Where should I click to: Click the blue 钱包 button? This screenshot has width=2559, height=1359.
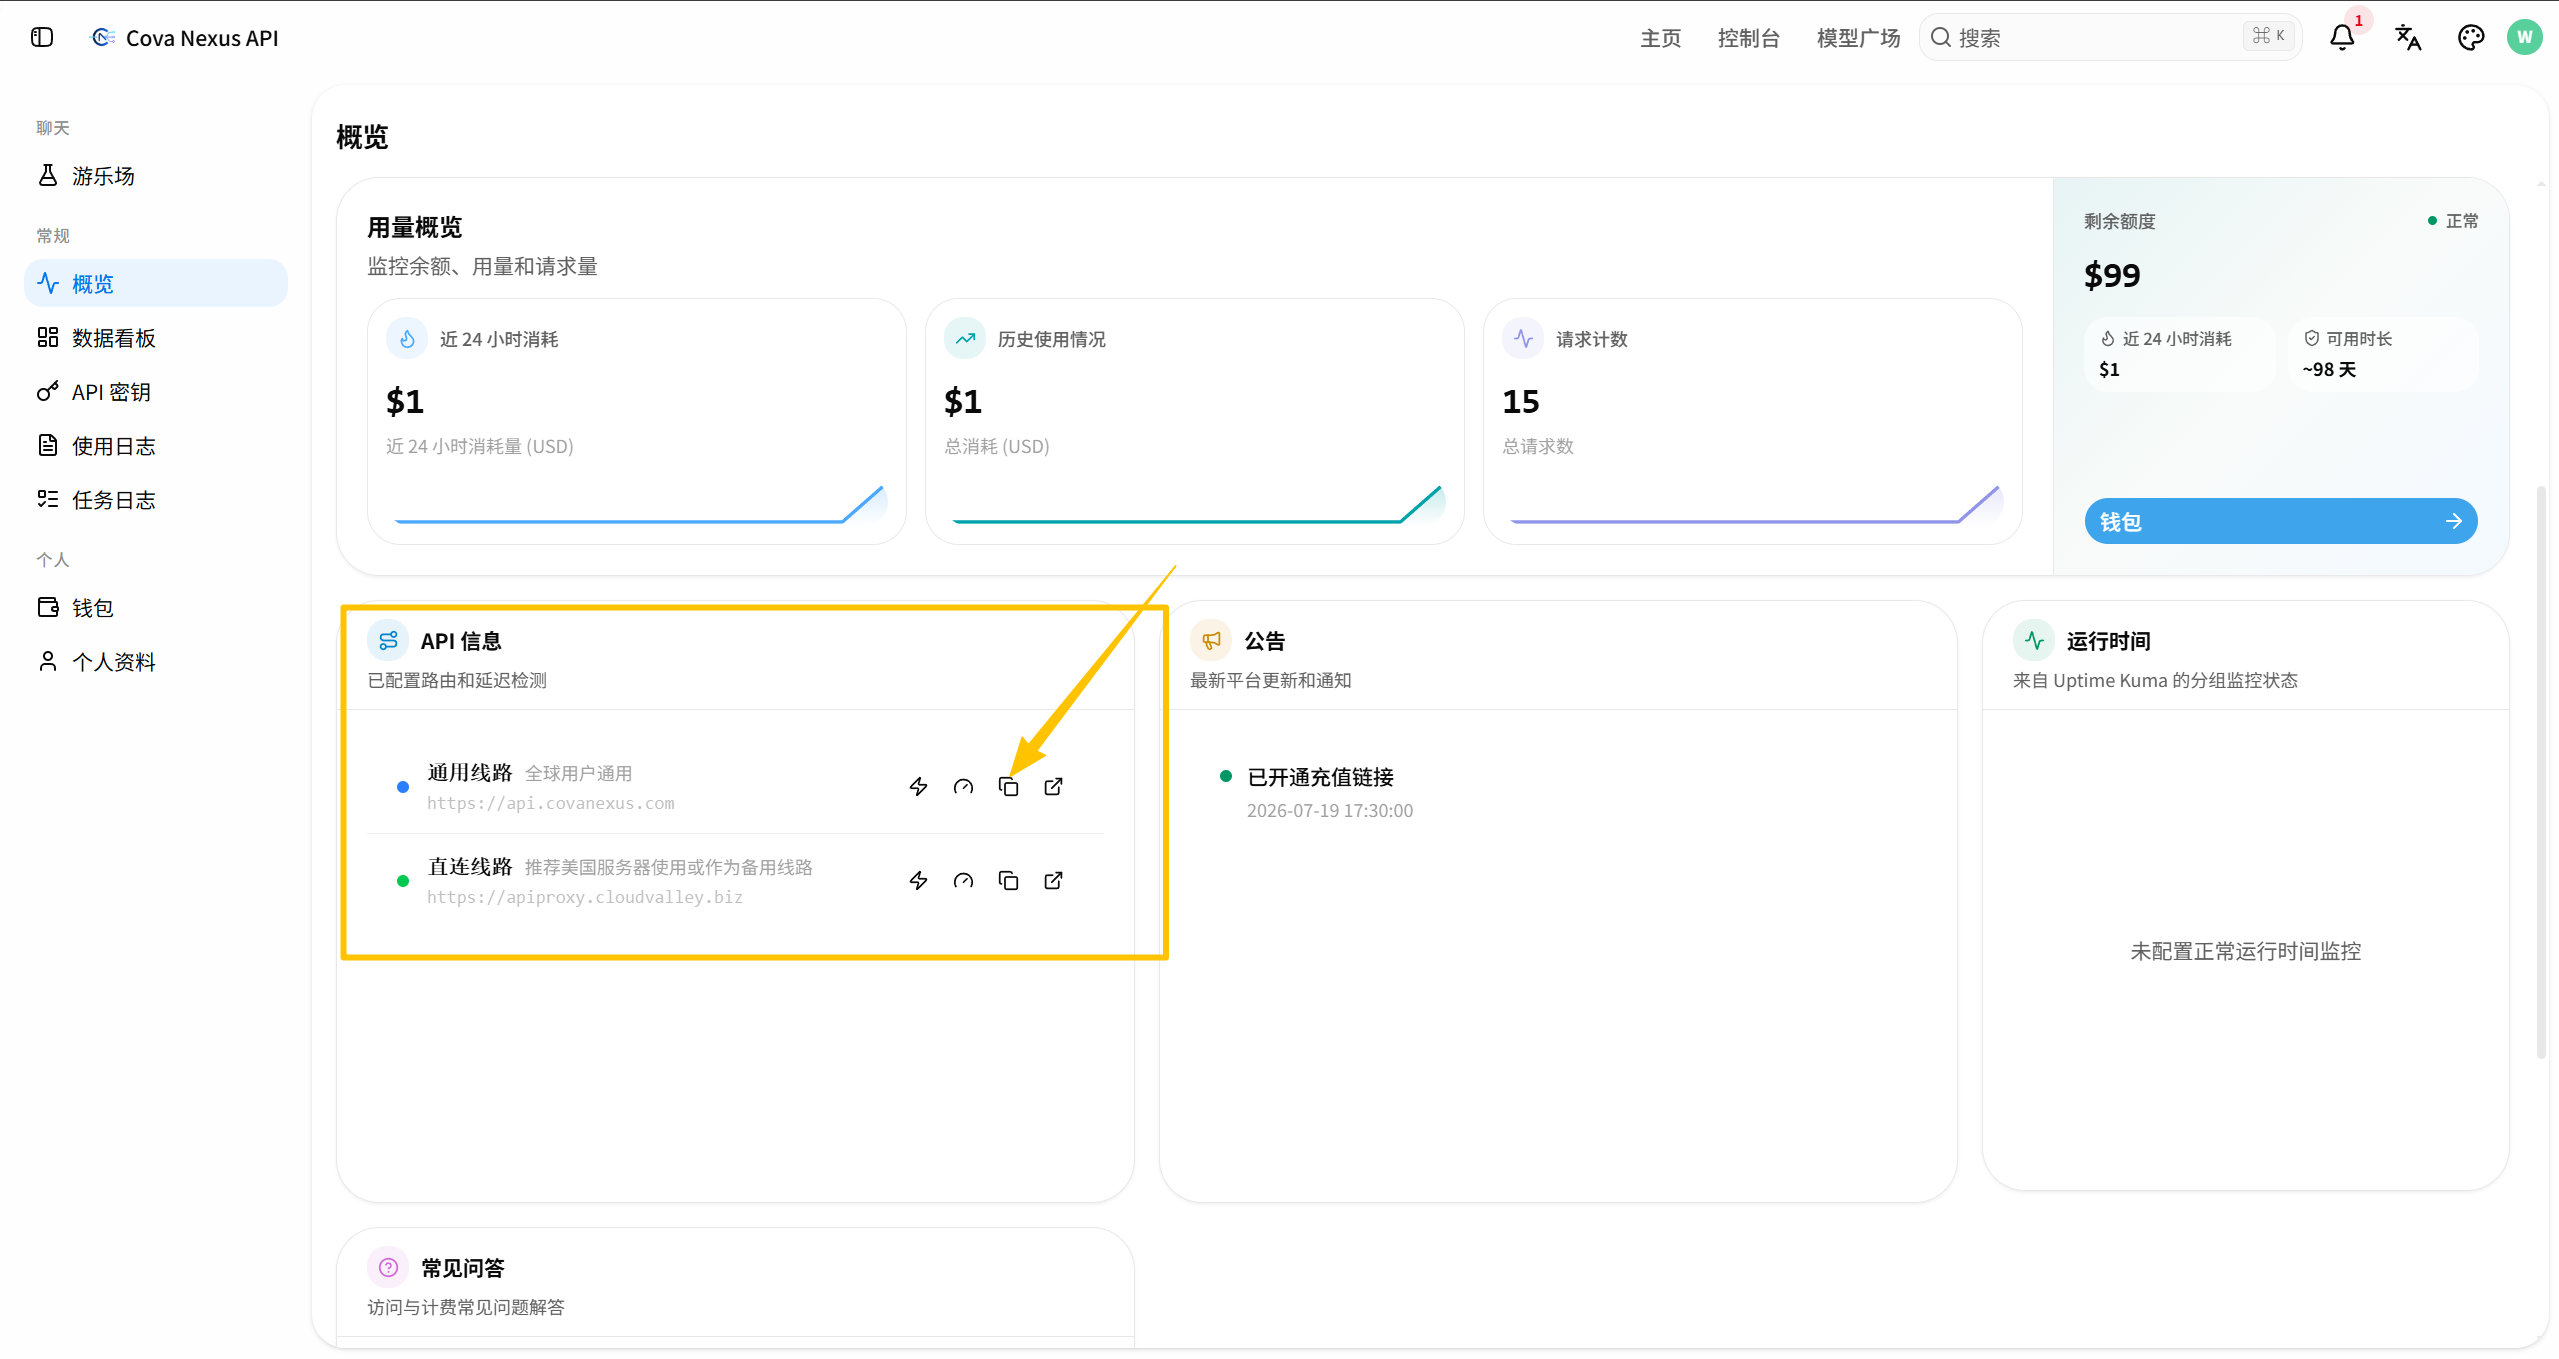(2280, 521)
